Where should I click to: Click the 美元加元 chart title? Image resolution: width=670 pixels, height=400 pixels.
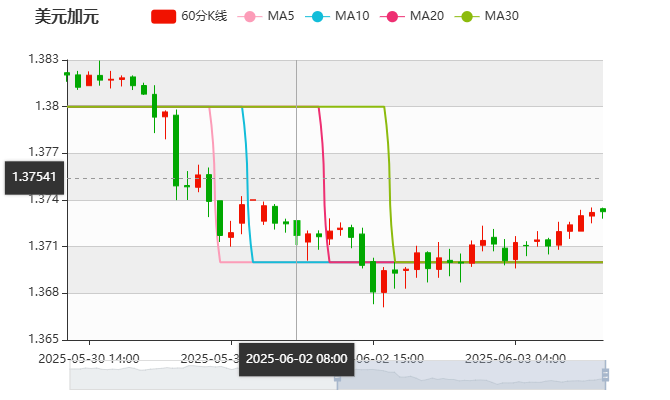point(67,17)
